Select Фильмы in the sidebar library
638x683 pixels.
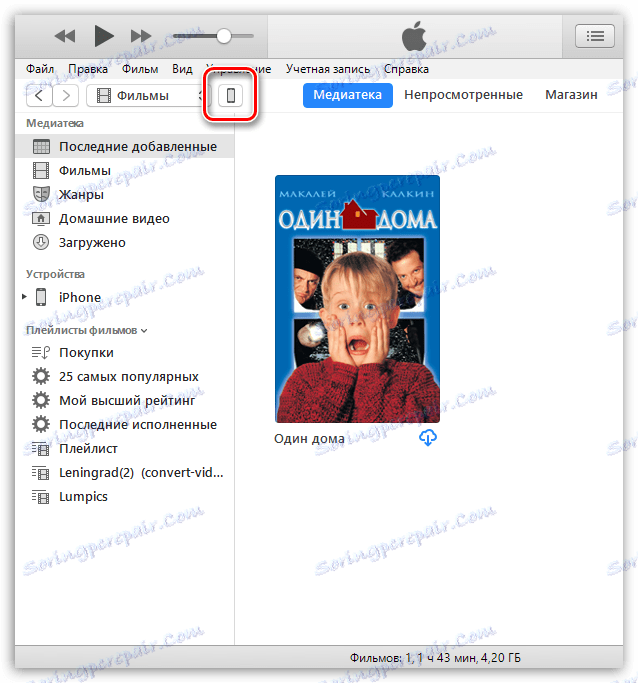tap(125, 170)
